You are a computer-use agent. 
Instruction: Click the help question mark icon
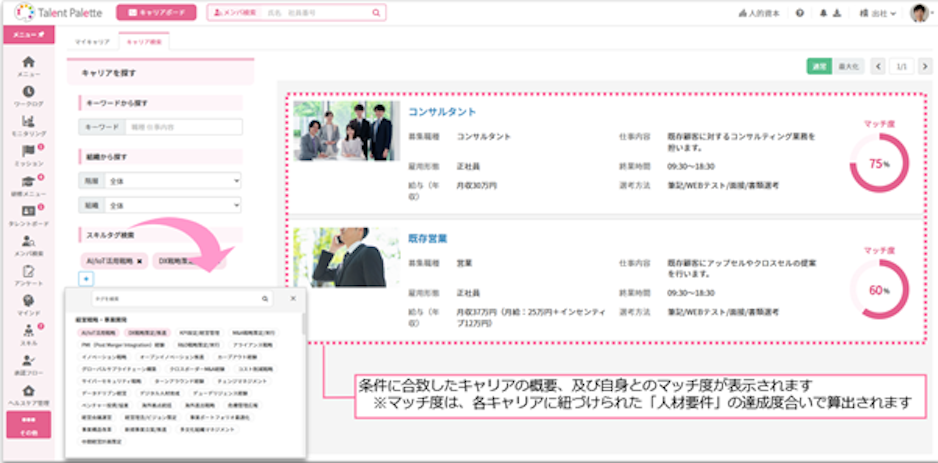pos(800,13)
